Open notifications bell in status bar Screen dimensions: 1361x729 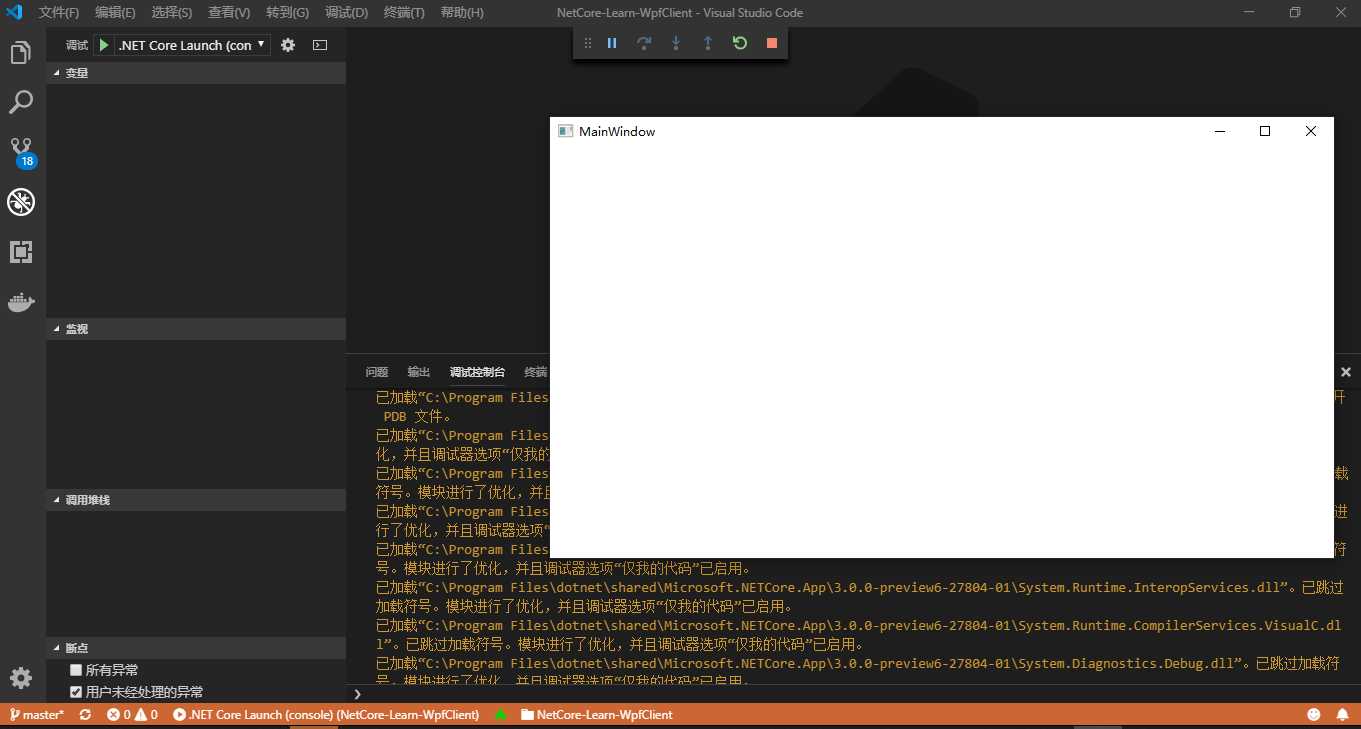[1342, 715]
